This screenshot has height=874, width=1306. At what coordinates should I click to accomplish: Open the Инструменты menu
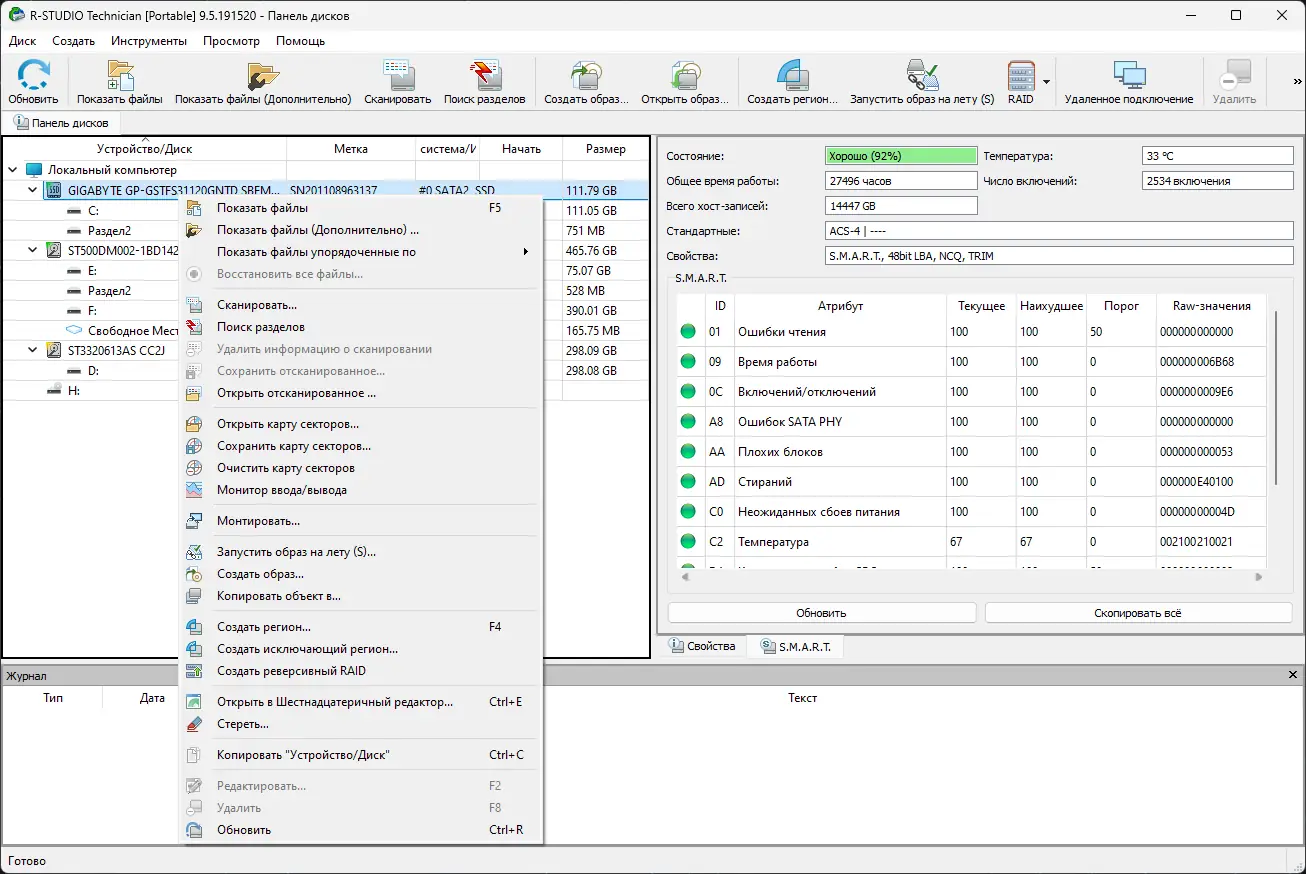point(148,41)
